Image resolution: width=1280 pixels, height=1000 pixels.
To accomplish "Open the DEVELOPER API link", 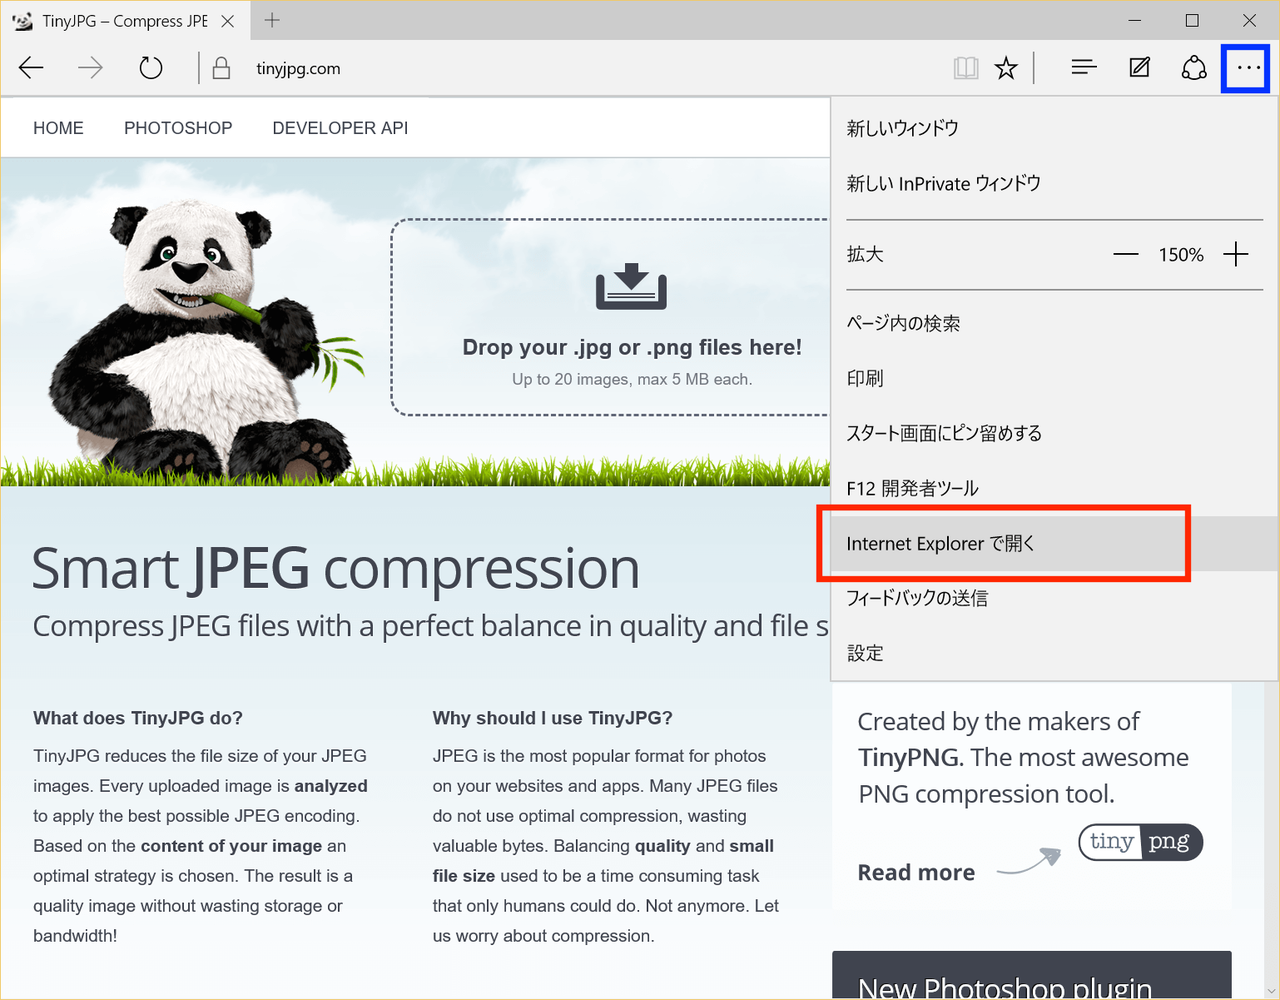I will click(340, 128).
